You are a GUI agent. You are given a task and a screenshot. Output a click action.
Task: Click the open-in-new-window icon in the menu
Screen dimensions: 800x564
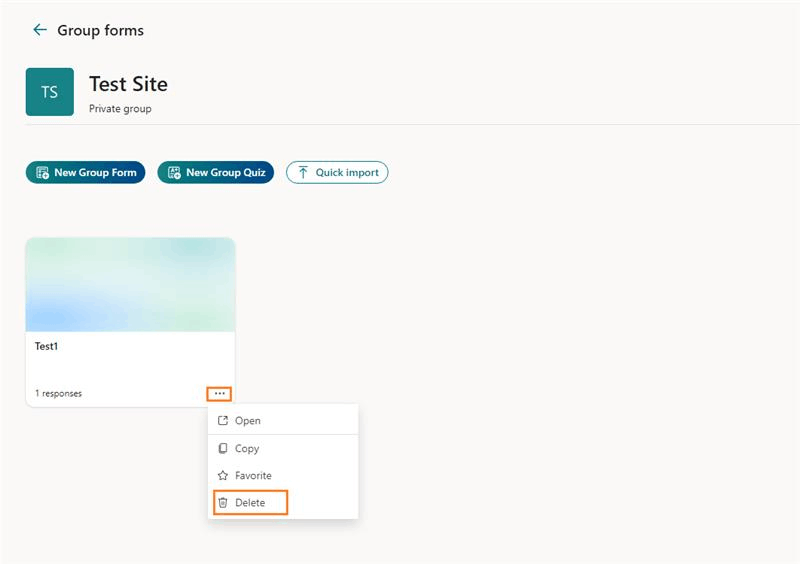[223, 421]
